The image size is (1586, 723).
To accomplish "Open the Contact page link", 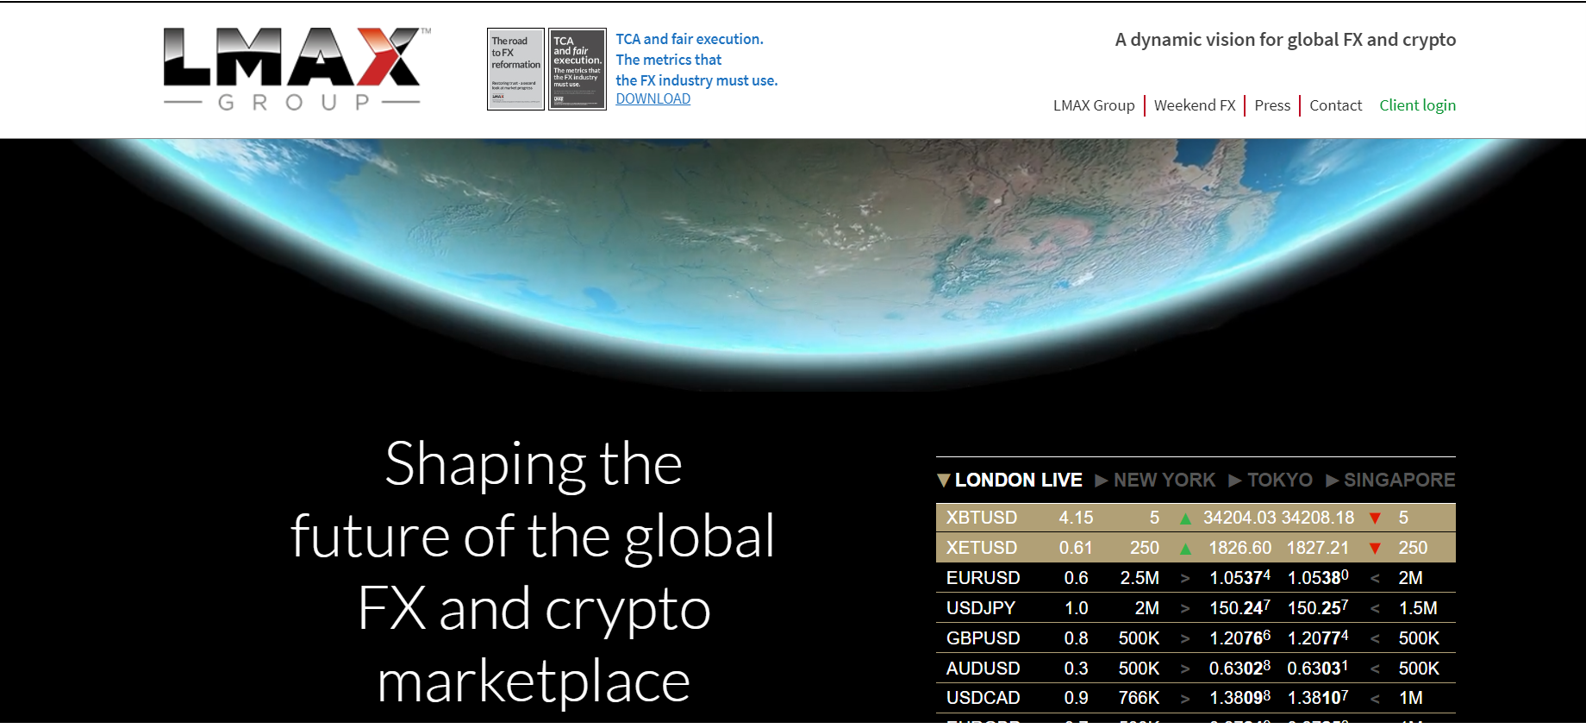I will click(x=1335, y=105).
